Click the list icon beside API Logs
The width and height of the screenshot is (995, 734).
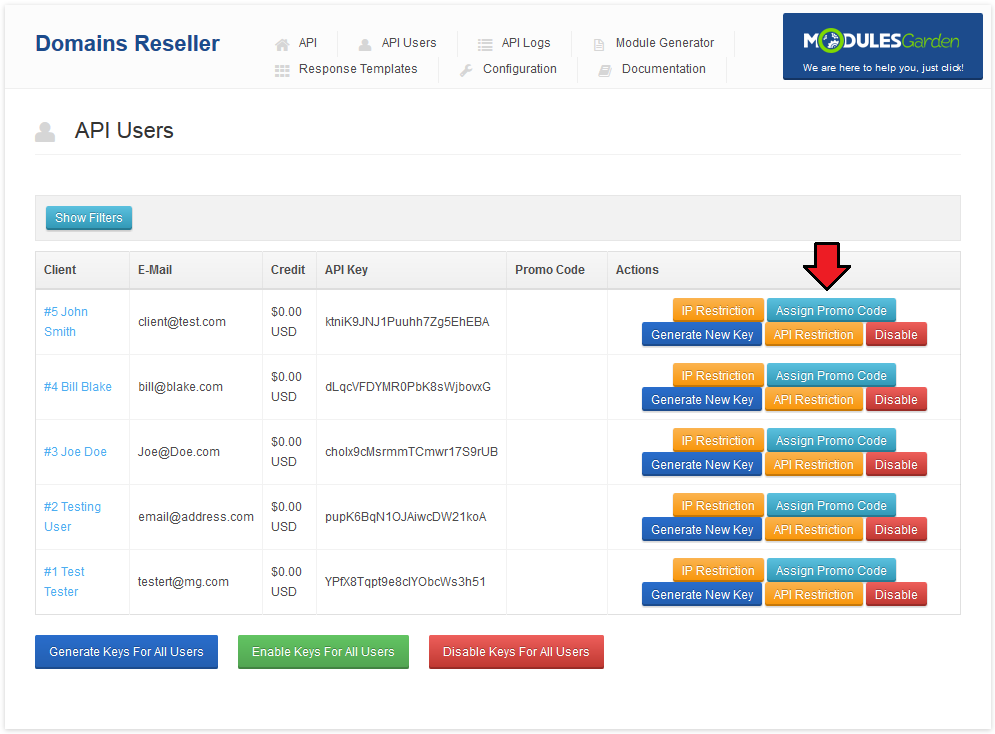tap(485, 44)
